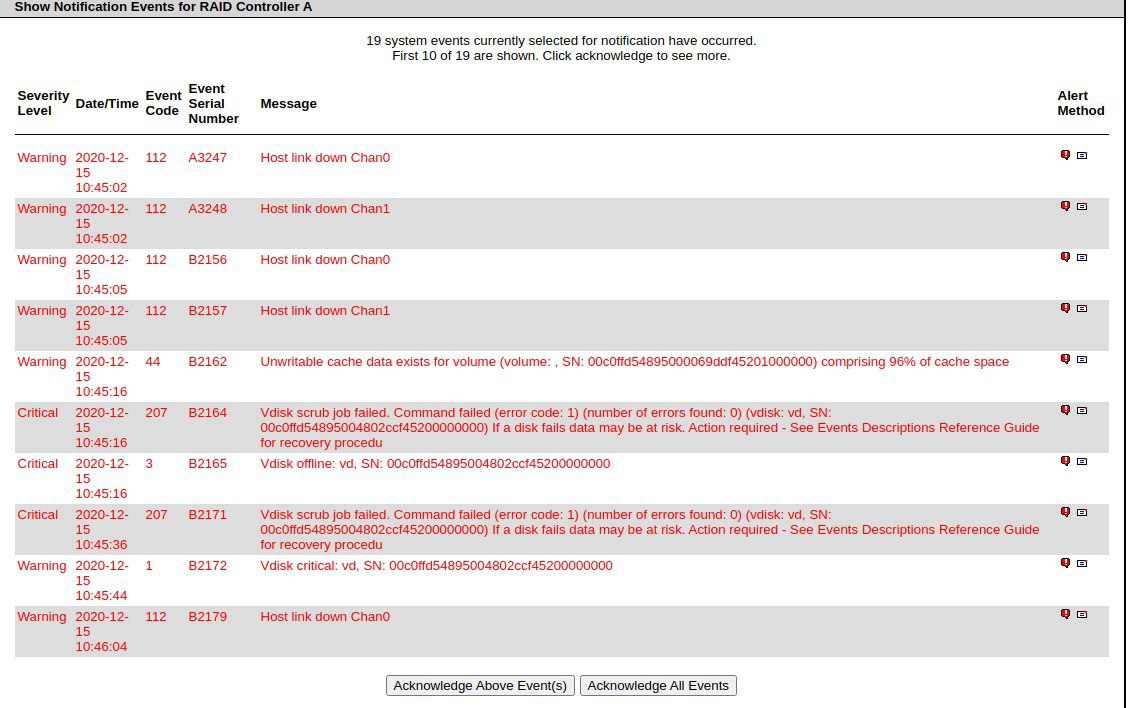The image size is (1131, 708).
Task: Click event code 44 in B2162 row
Action: click(153, 362)
